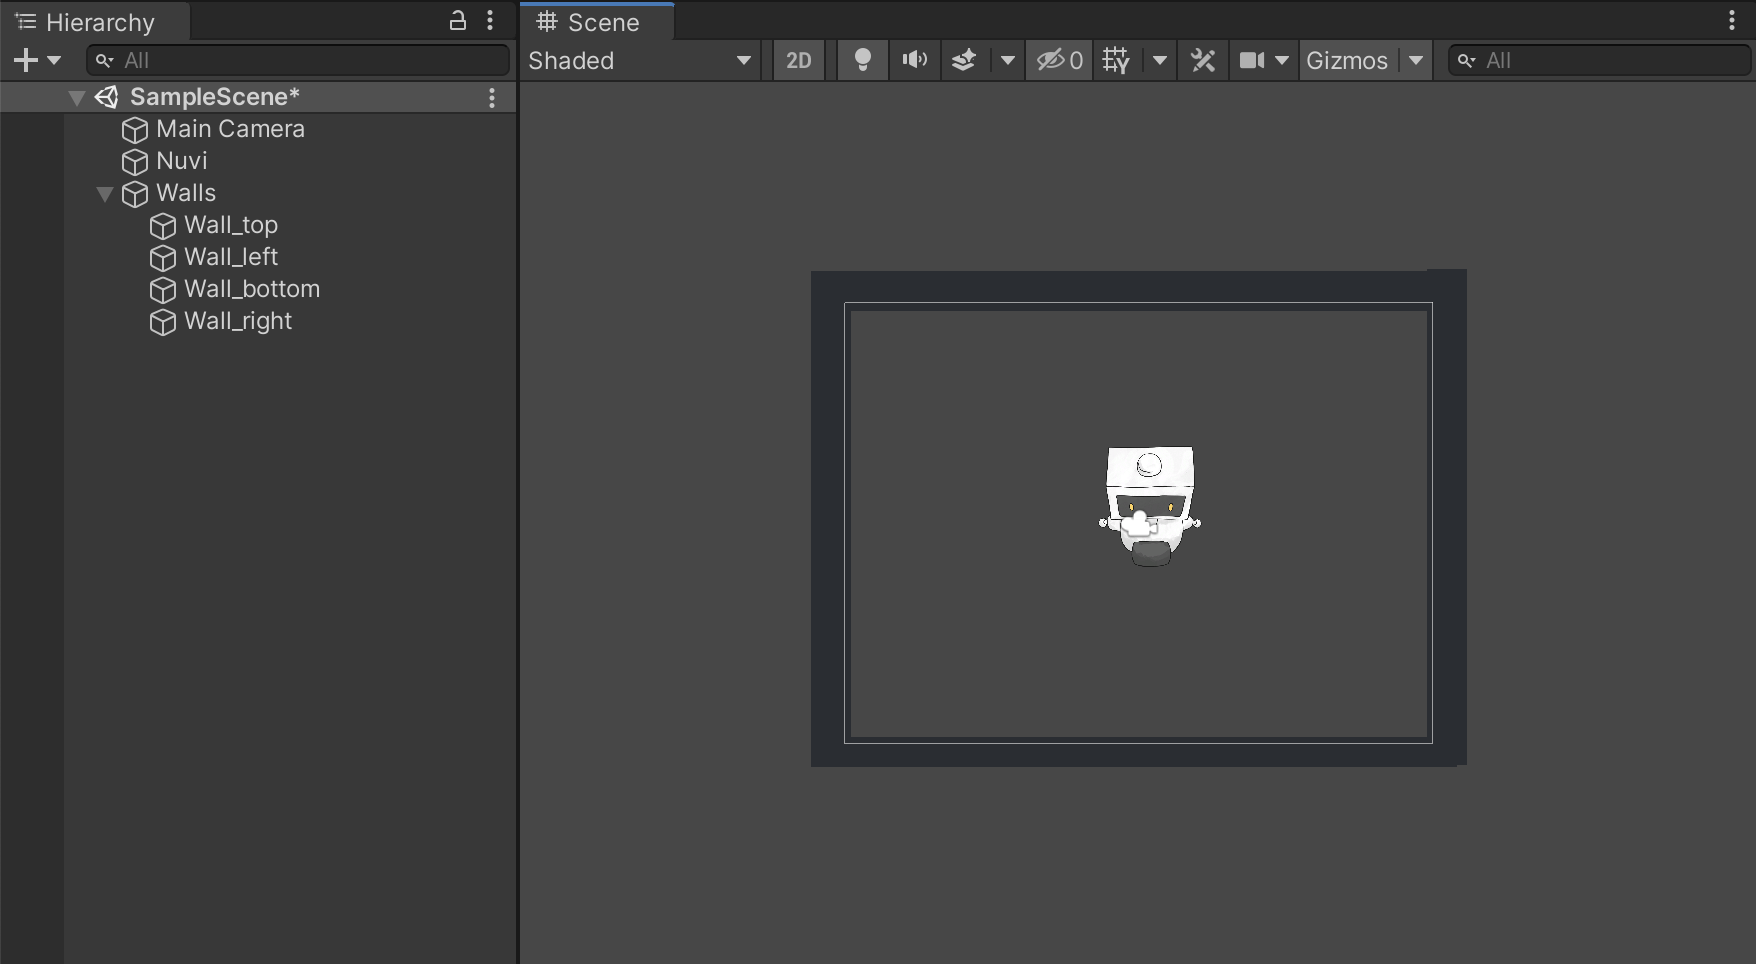Toggle the scene grid visibility

[1116, 60]
